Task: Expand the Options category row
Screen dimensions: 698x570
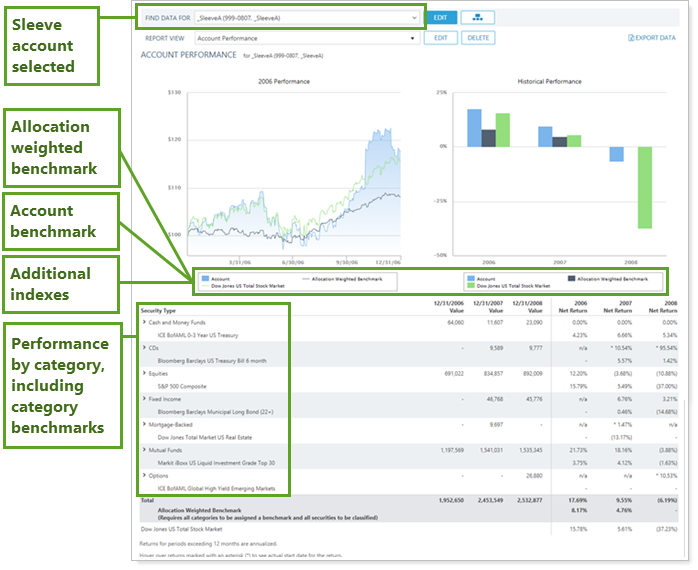Action: click(x=144, y=476)
